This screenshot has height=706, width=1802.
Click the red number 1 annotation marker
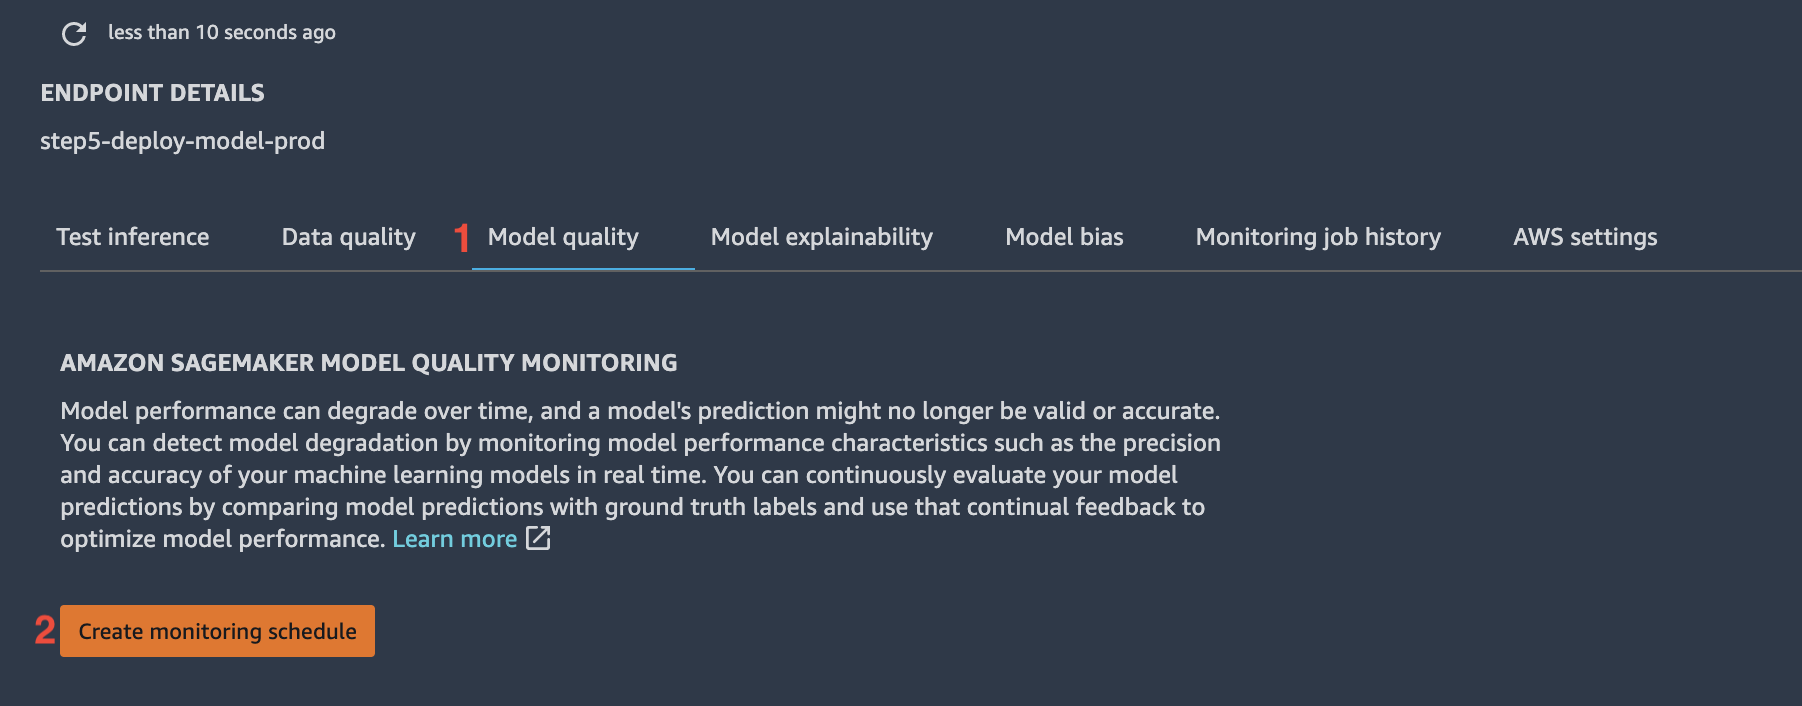(x=461, y=237)
